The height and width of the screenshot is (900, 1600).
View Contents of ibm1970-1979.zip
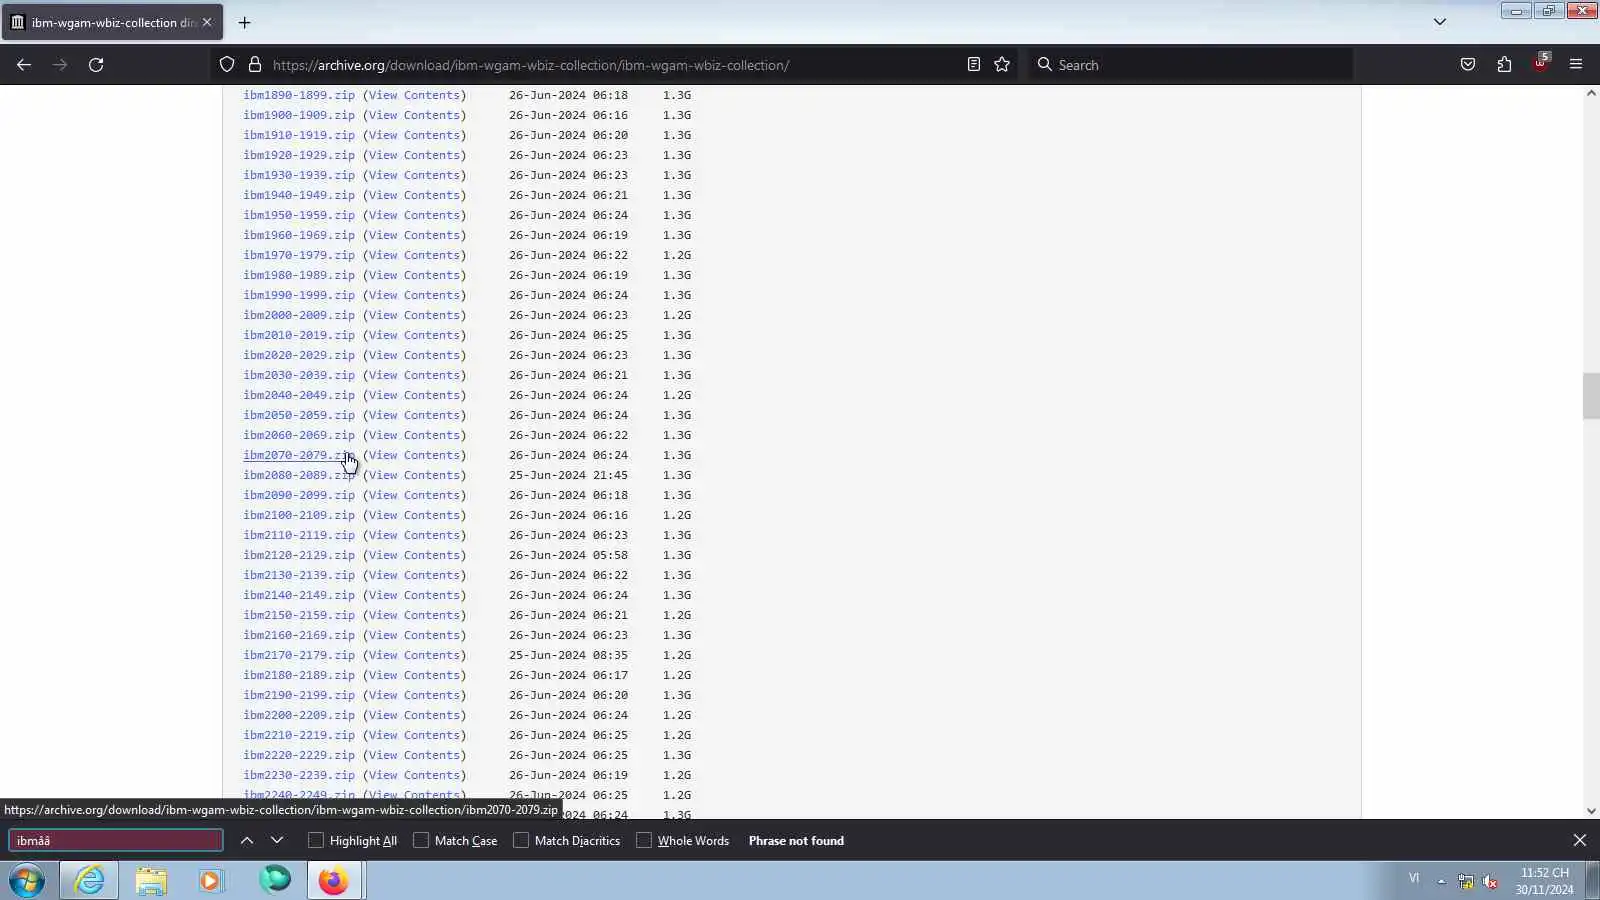click(x=414, y=255)
